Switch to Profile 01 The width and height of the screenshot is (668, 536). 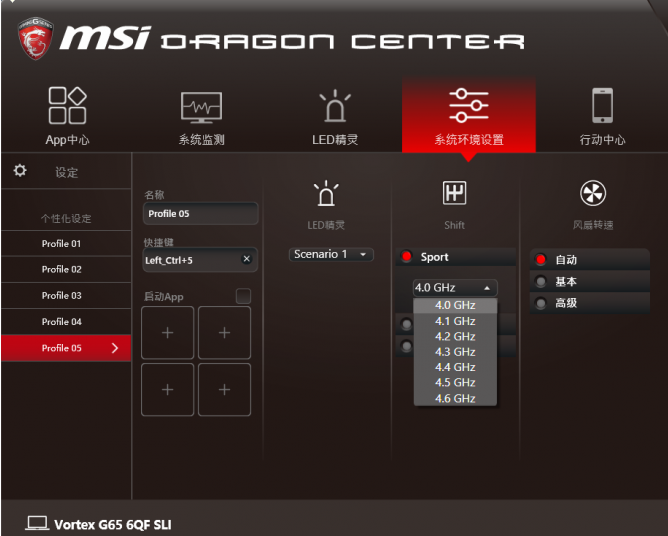click(66, 244)
